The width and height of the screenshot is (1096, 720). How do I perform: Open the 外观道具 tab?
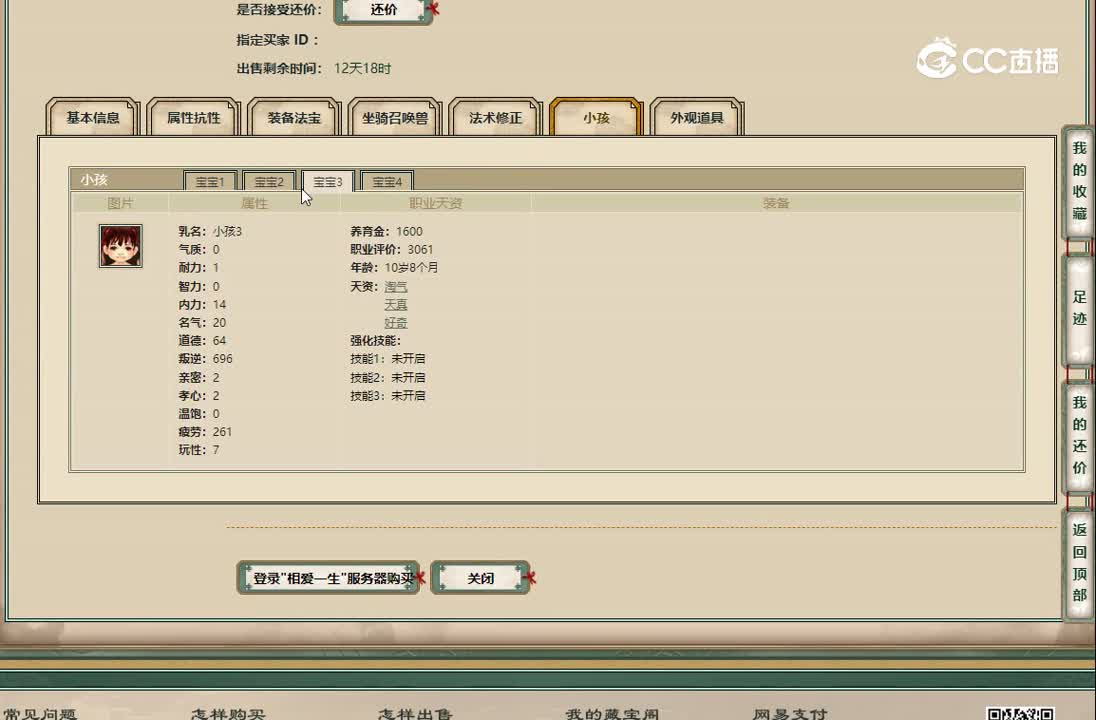[x=697, y=117]
